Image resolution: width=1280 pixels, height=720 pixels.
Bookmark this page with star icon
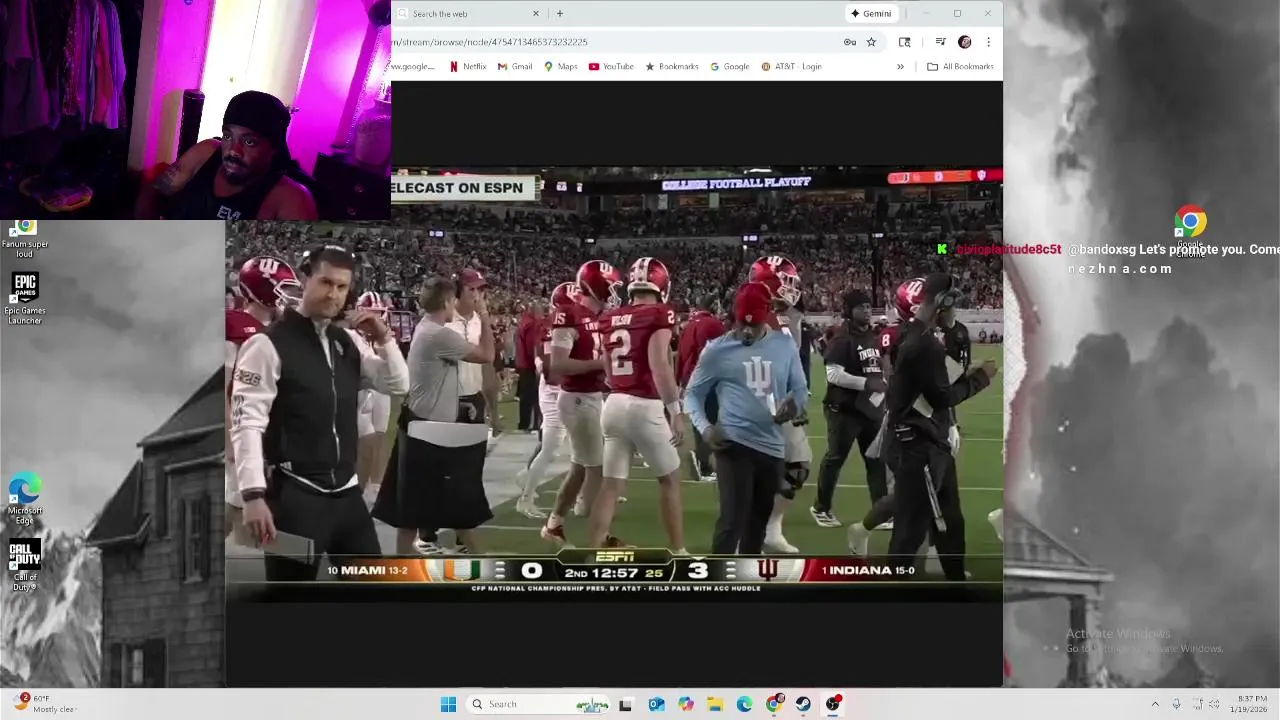871,42
